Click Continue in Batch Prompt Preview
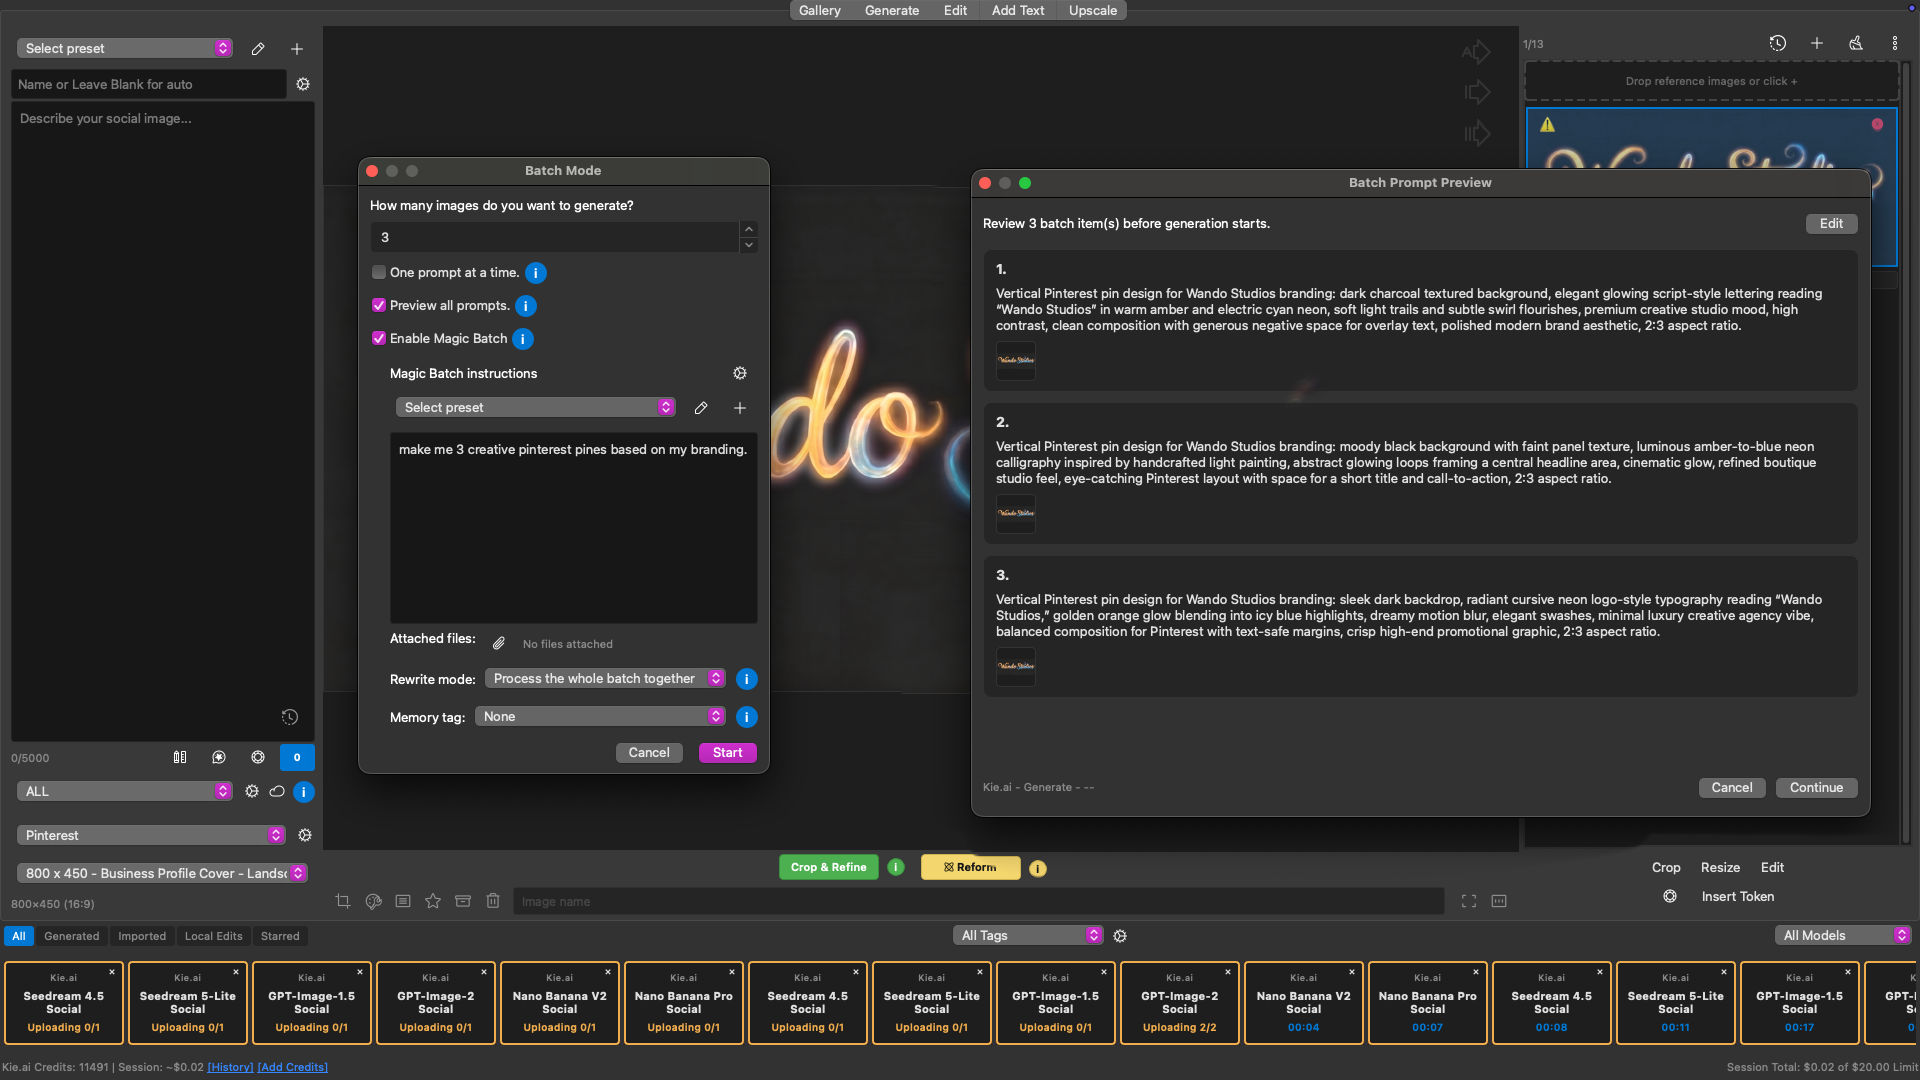 click(1817, 788)
